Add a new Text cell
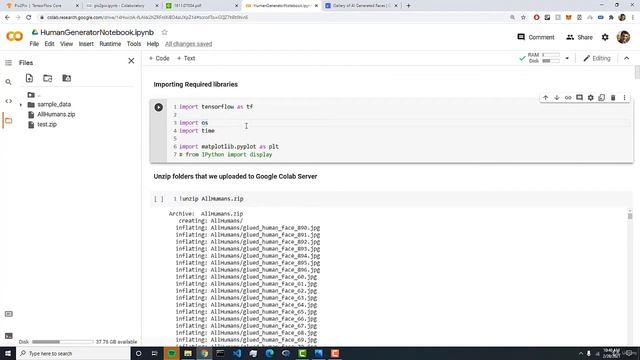This screenshot has width=640, height=360. click(186, 58)
